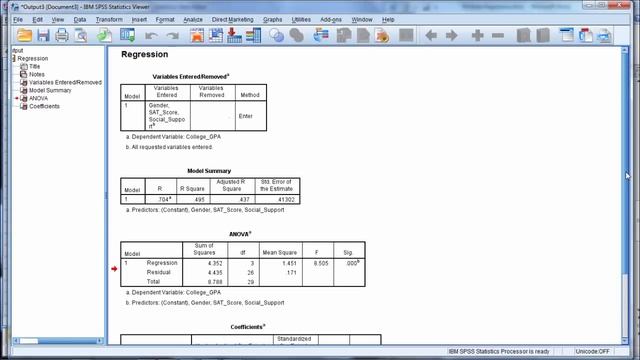Click outline pane horizontal scrollbar right arrow
The height and width of the screenshot is (360, 640).
[100, 340]
